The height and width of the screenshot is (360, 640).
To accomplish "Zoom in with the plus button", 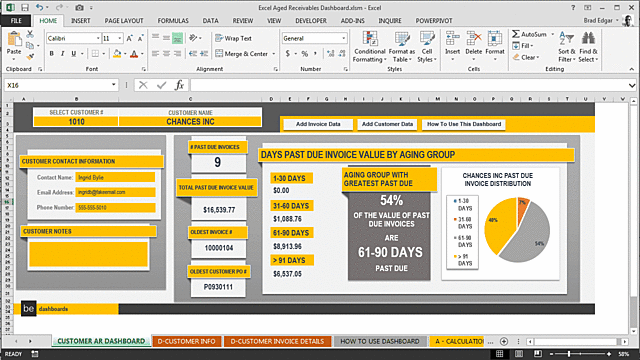I will [x=609, y=354].
